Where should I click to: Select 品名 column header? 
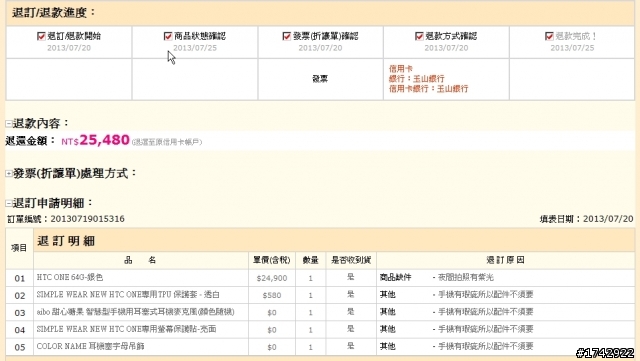[140, 260]
